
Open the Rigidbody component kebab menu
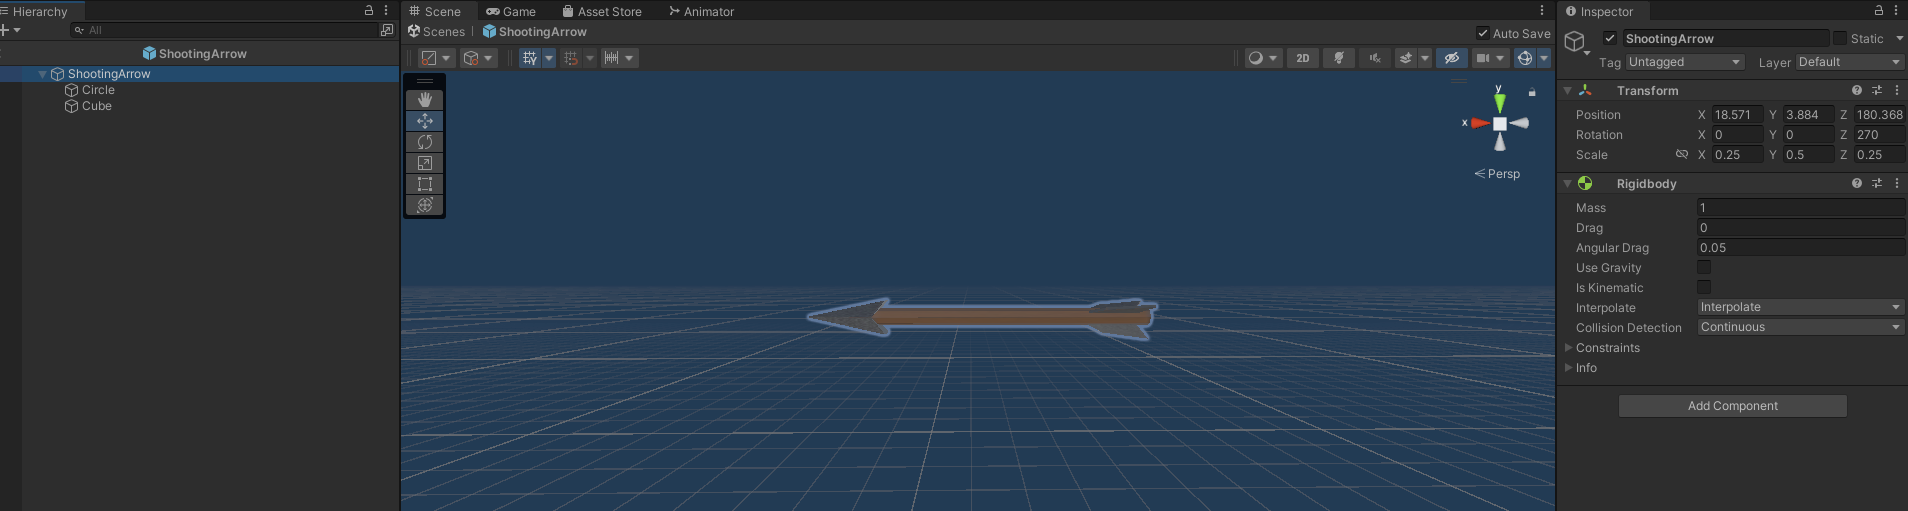point(1897,183)
